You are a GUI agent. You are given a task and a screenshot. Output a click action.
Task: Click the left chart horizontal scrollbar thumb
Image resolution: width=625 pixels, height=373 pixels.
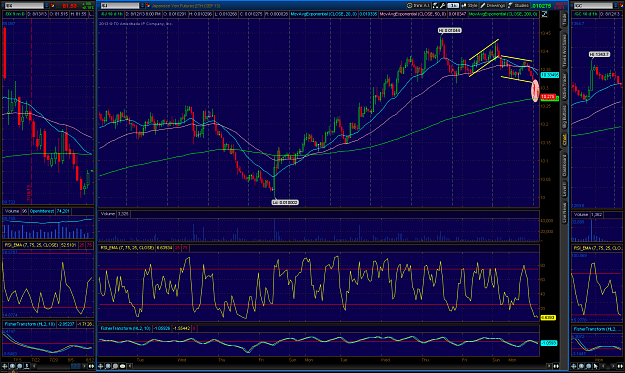[76, 366]
